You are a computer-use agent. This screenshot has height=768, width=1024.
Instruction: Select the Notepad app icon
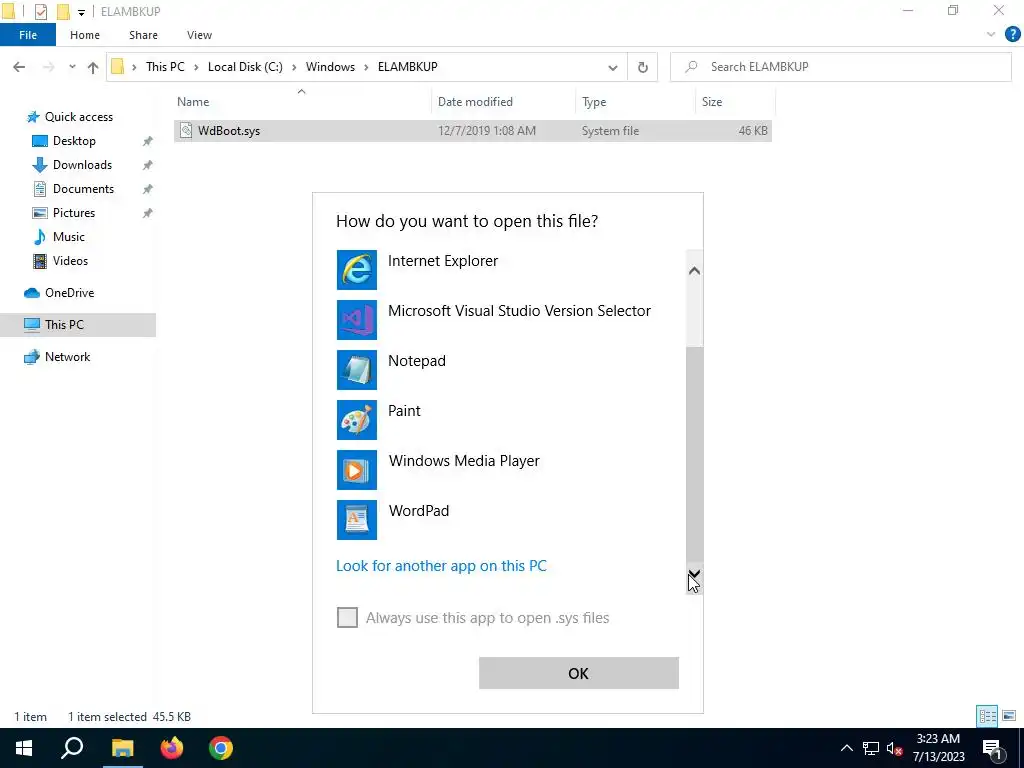[357, 370]
